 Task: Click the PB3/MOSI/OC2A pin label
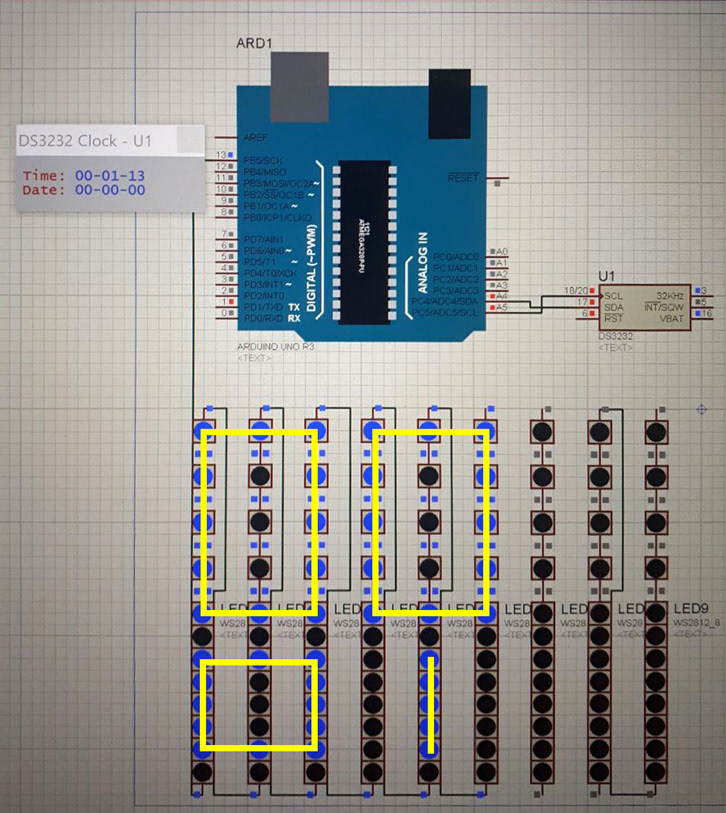(x=278, y=184)
